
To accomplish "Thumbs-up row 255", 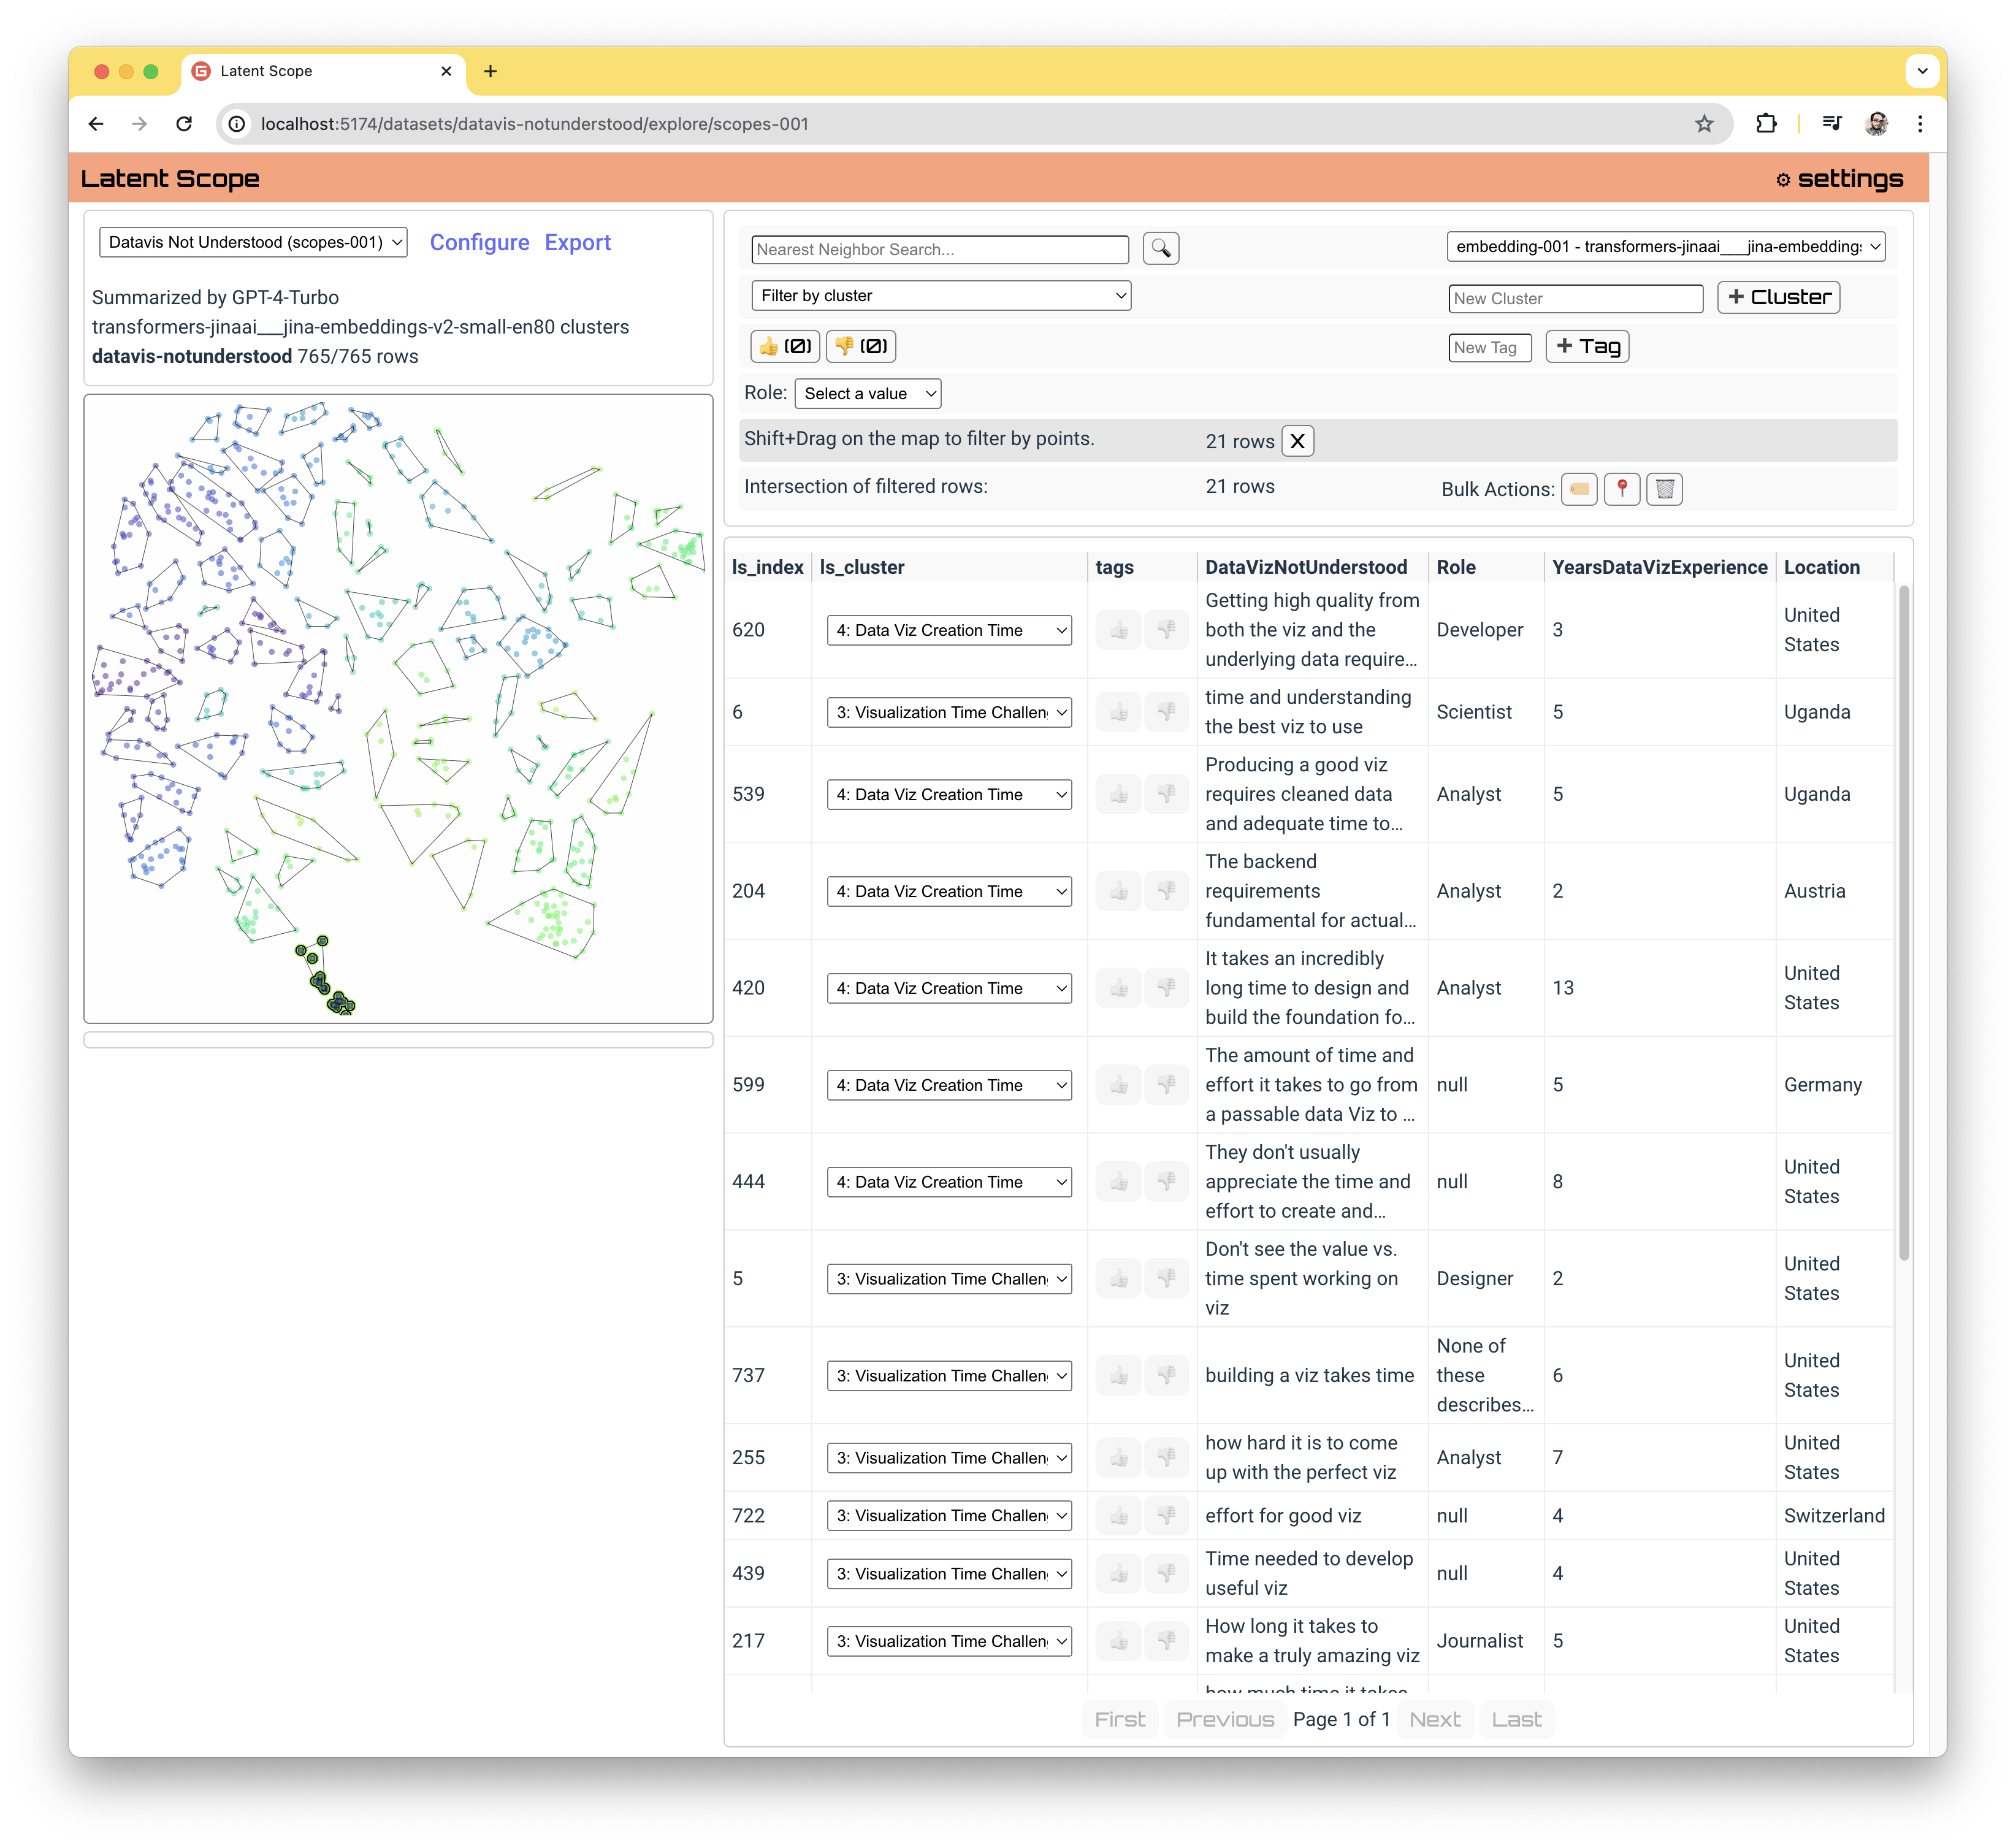I will click(x=1119, y=1458).
